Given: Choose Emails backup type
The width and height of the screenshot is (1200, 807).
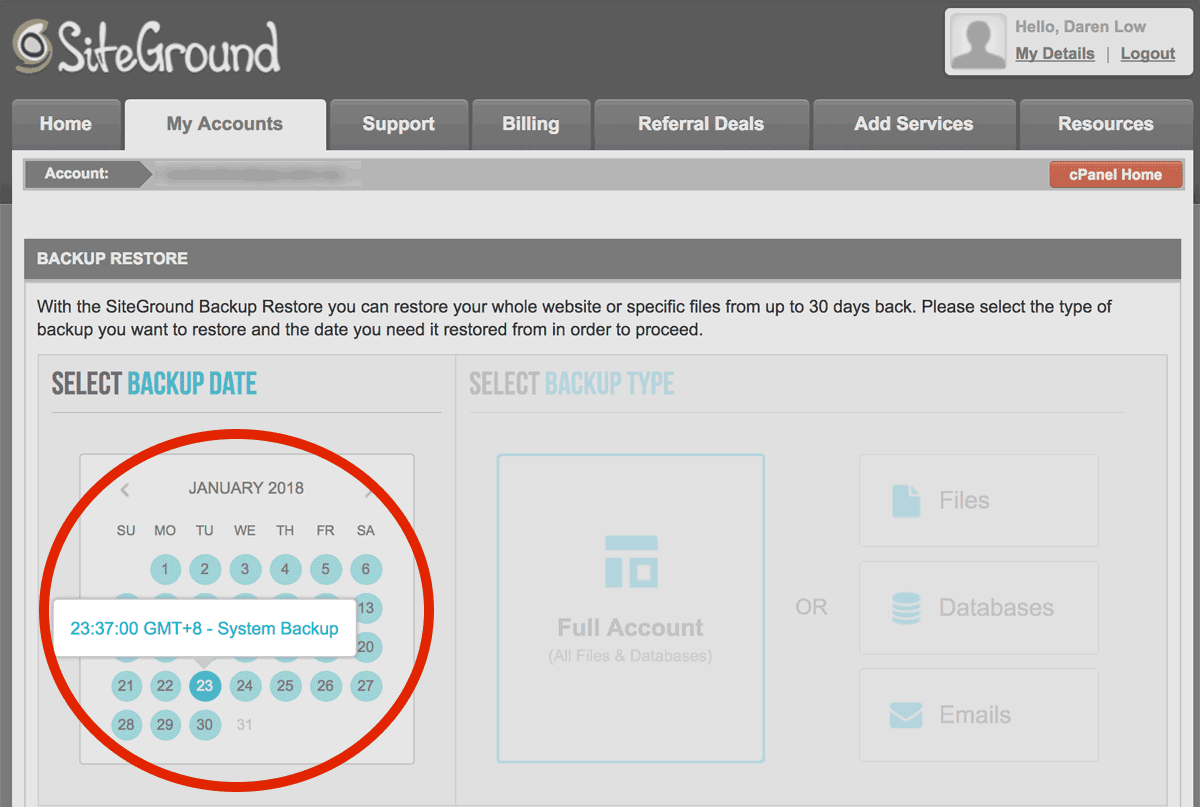Looking at the screenshot, I should coord(979,716).
